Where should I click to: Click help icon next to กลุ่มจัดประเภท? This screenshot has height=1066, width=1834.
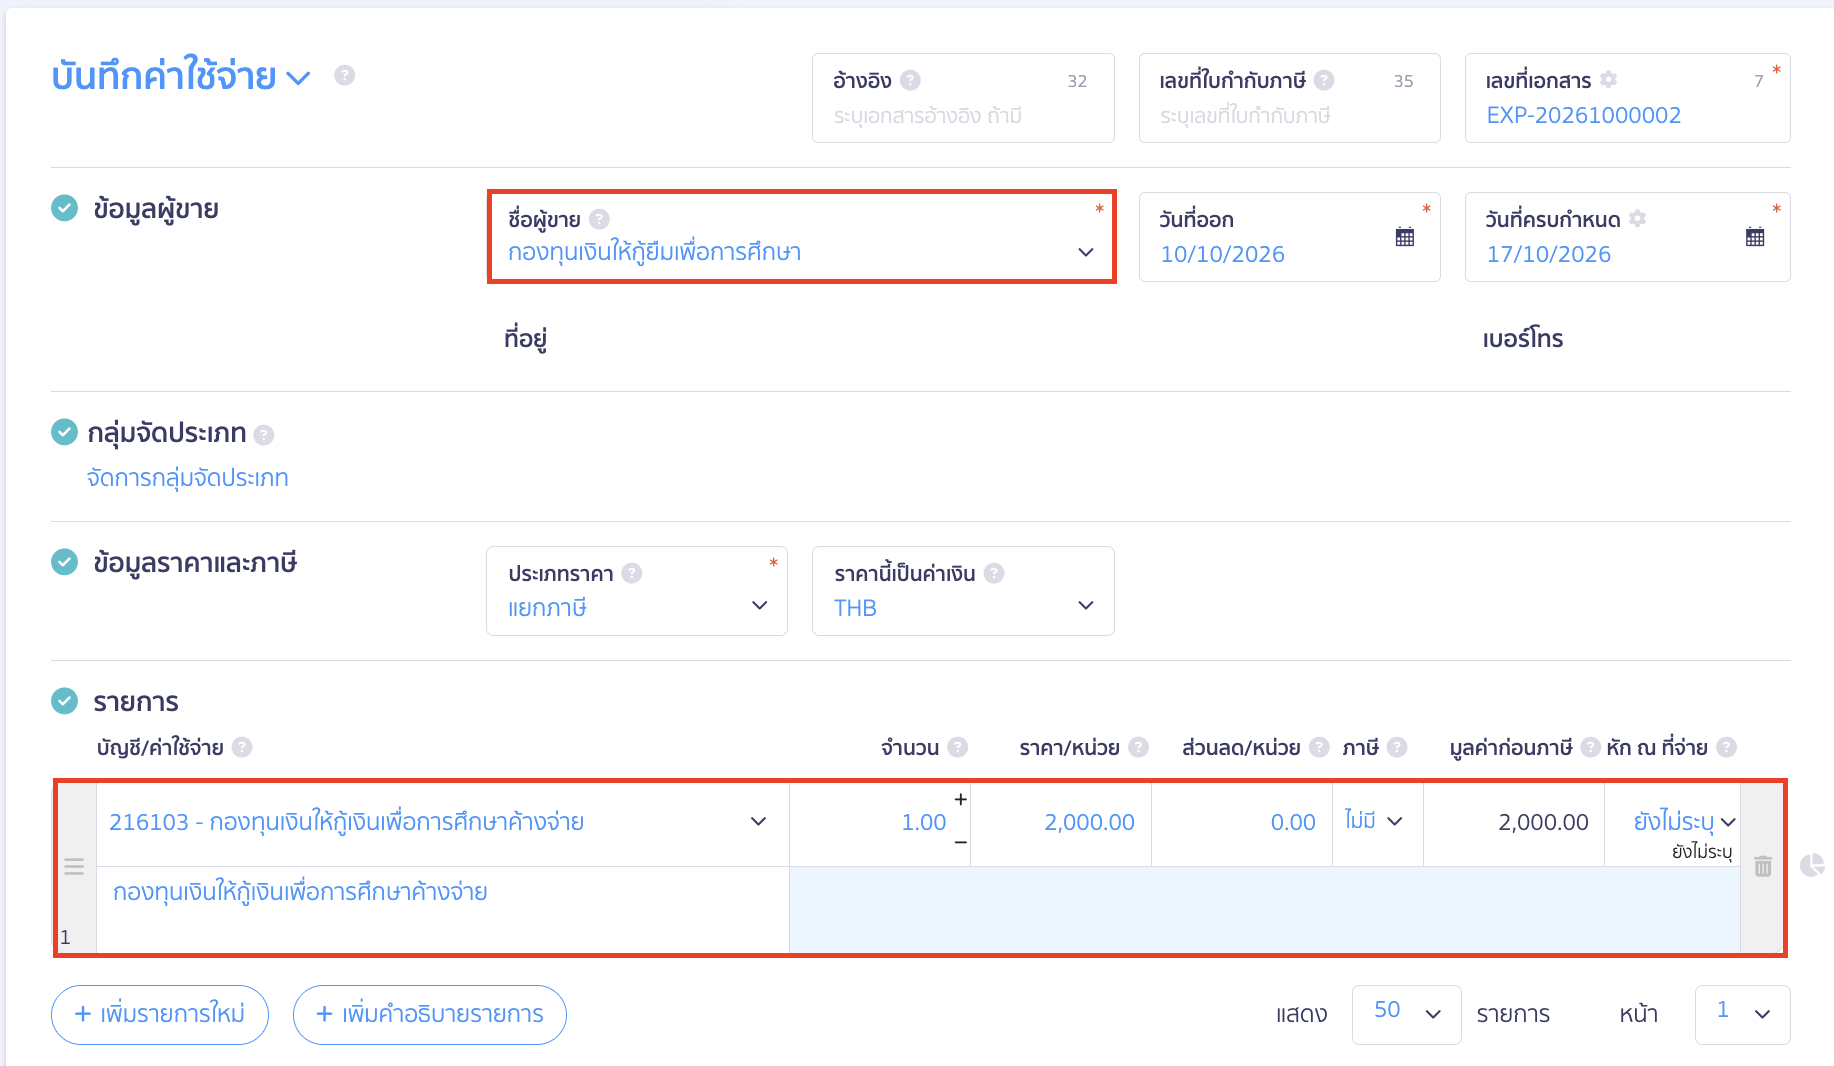264,435
